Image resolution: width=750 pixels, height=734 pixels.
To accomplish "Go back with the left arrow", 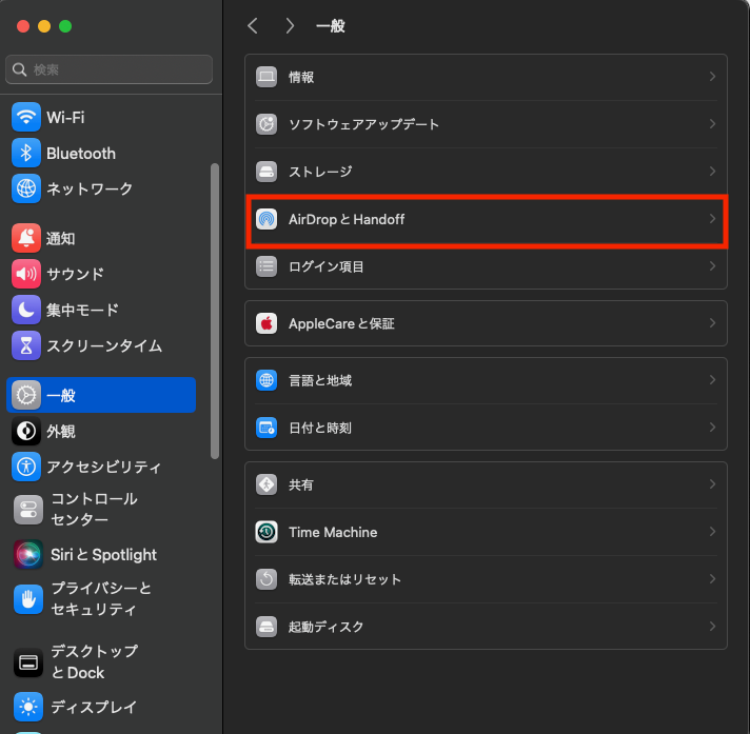I will (253, 26).
